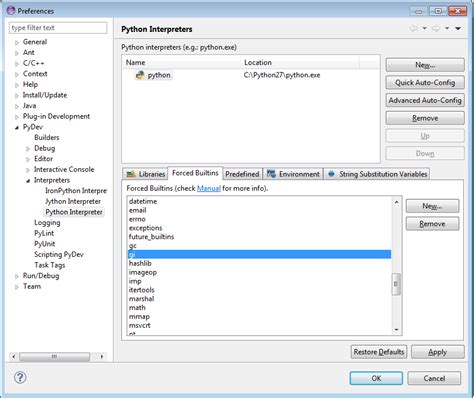Select IronPython Interpreter tree item
474x398 pixels.
(x=76, y=191)
